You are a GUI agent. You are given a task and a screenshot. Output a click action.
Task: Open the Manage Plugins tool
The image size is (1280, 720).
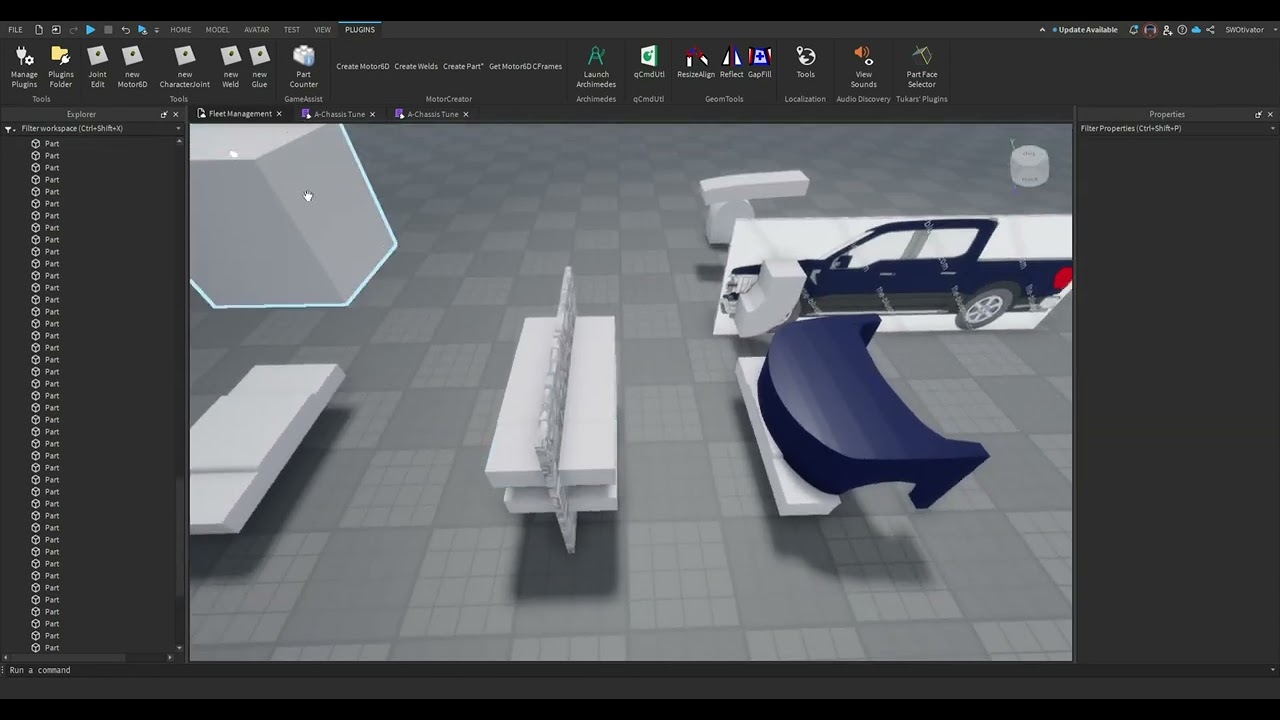pyautogui.click(x=24, y=66)
